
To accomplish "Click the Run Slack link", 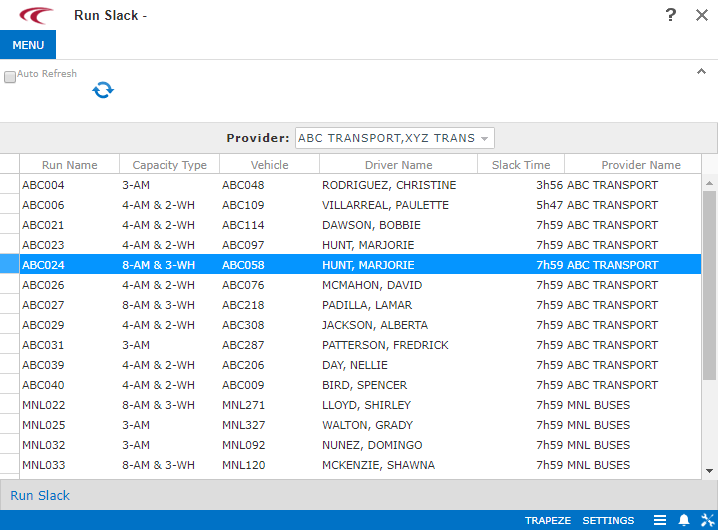I will [x=40, y=495].
